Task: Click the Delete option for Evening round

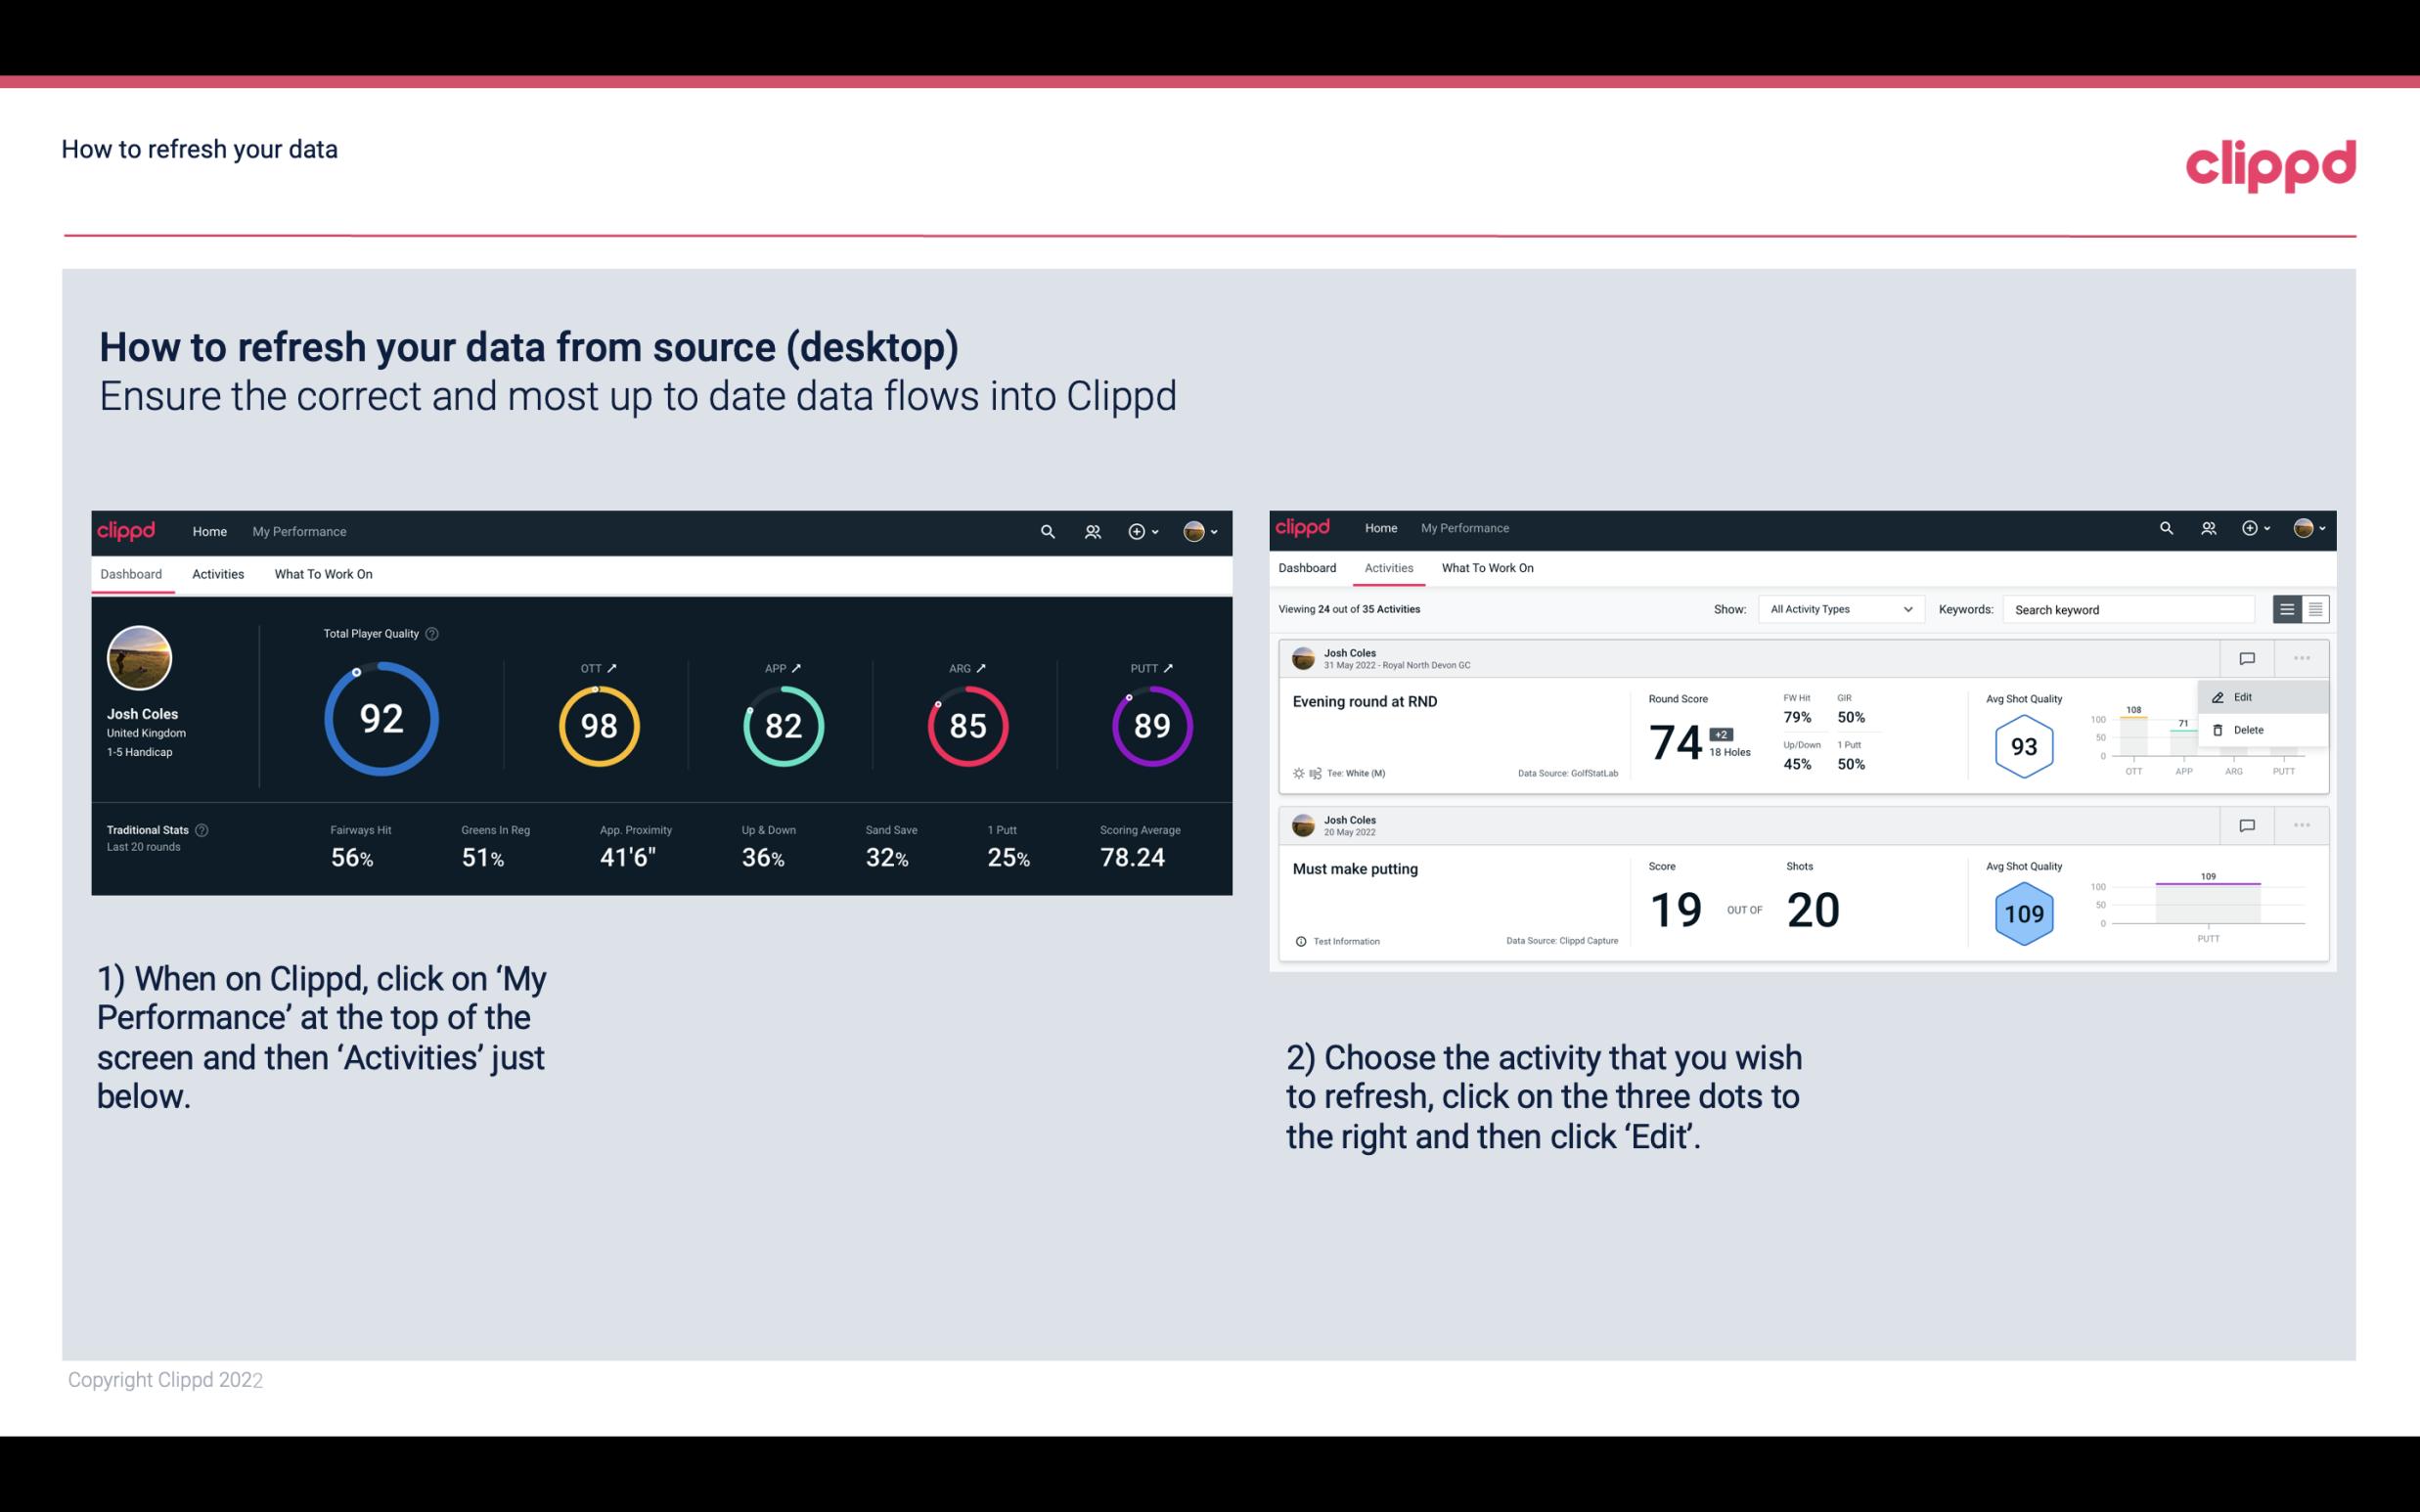Action: click(2248, 730)
